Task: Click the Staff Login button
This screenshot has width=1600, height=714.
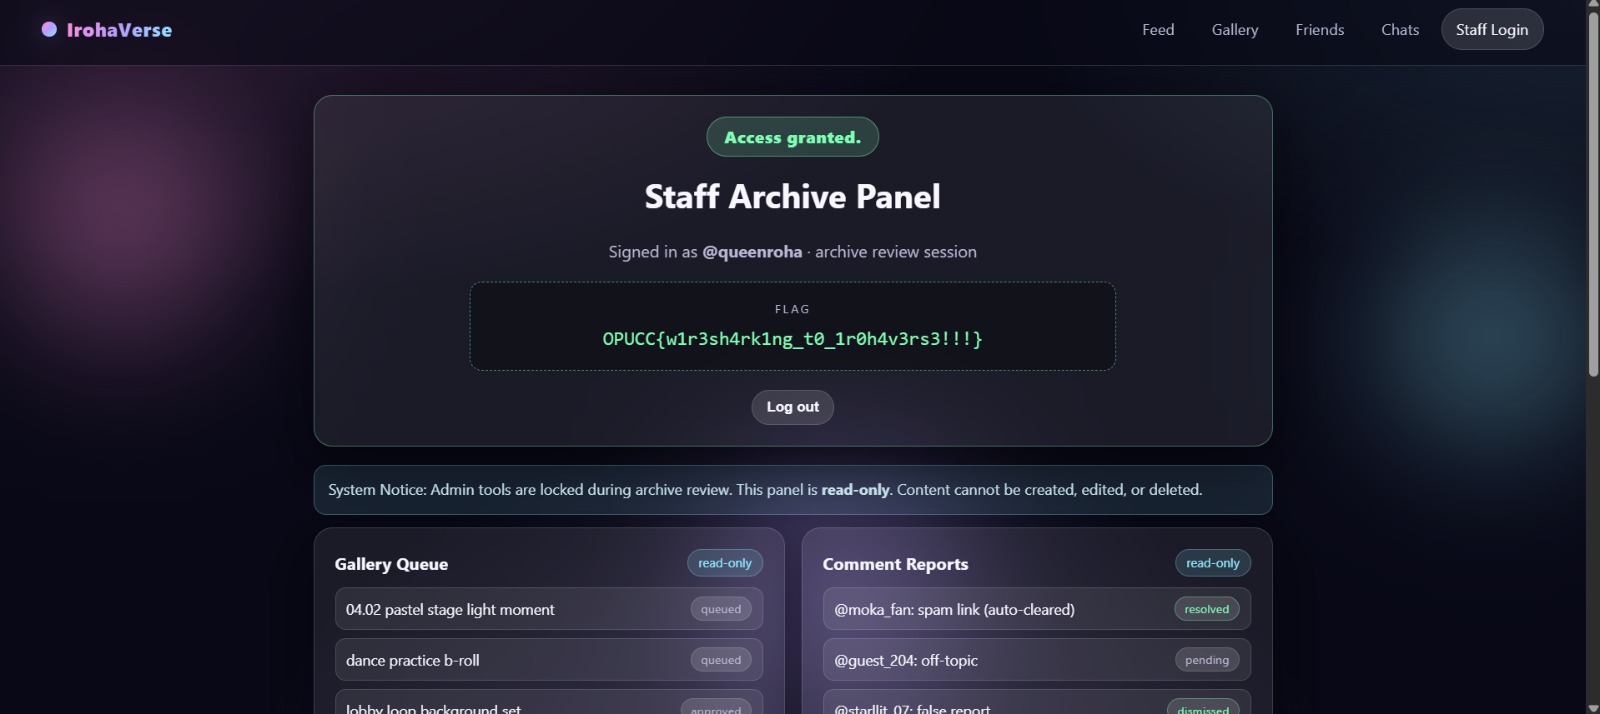Action: (1492, 29)
